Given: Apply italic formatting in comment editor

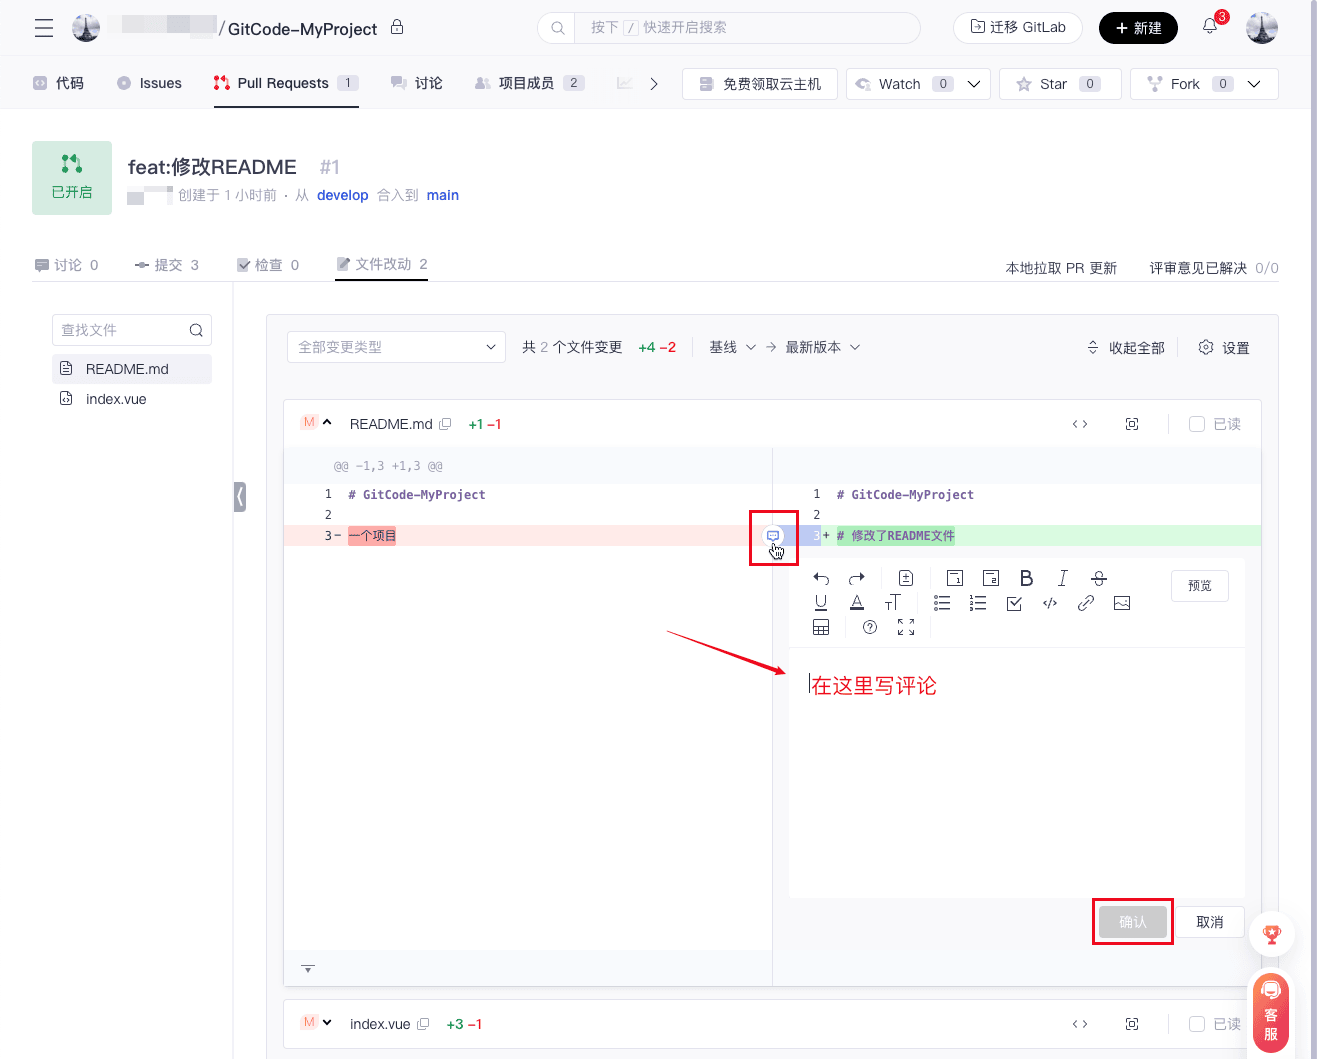Looking at the screenshot, I should click(x=1062, y=578).
